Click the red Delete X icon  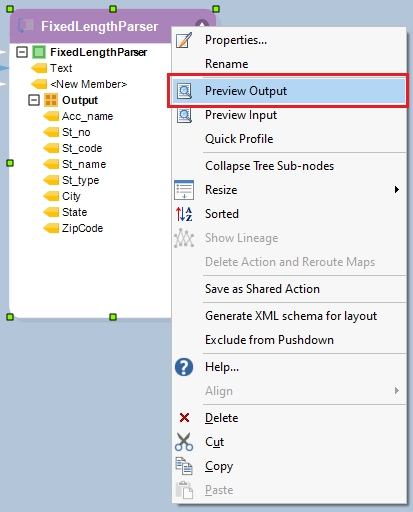184,417
